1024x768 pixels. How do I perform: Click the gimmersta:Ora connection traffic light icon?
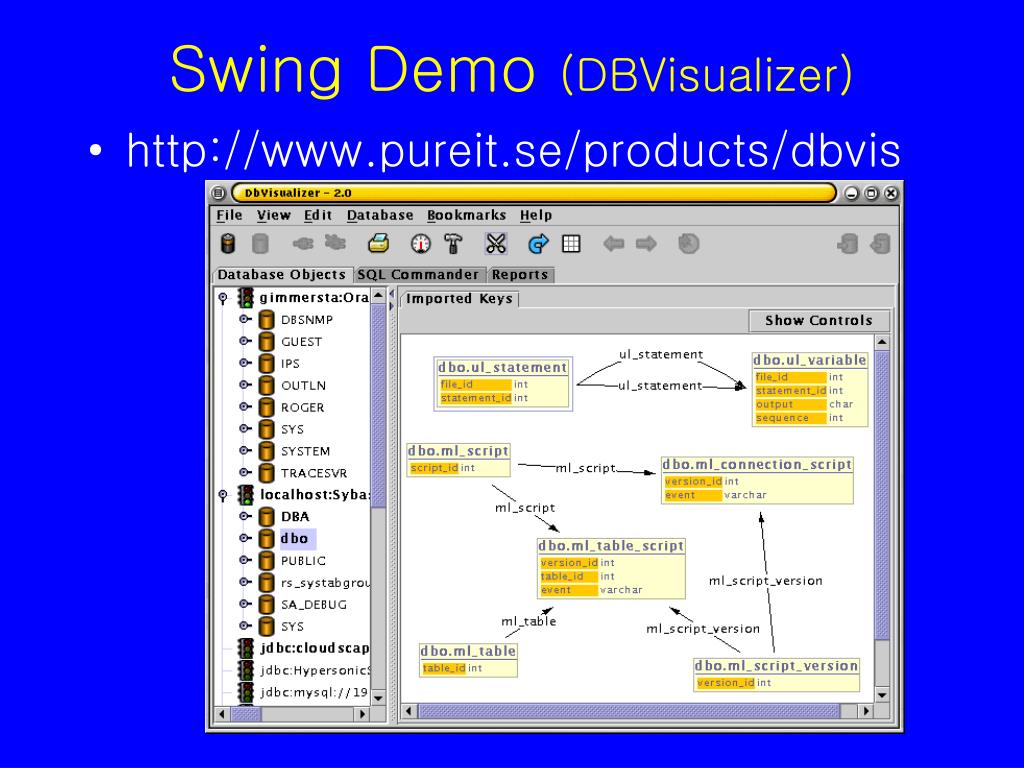tap(246, 298)
